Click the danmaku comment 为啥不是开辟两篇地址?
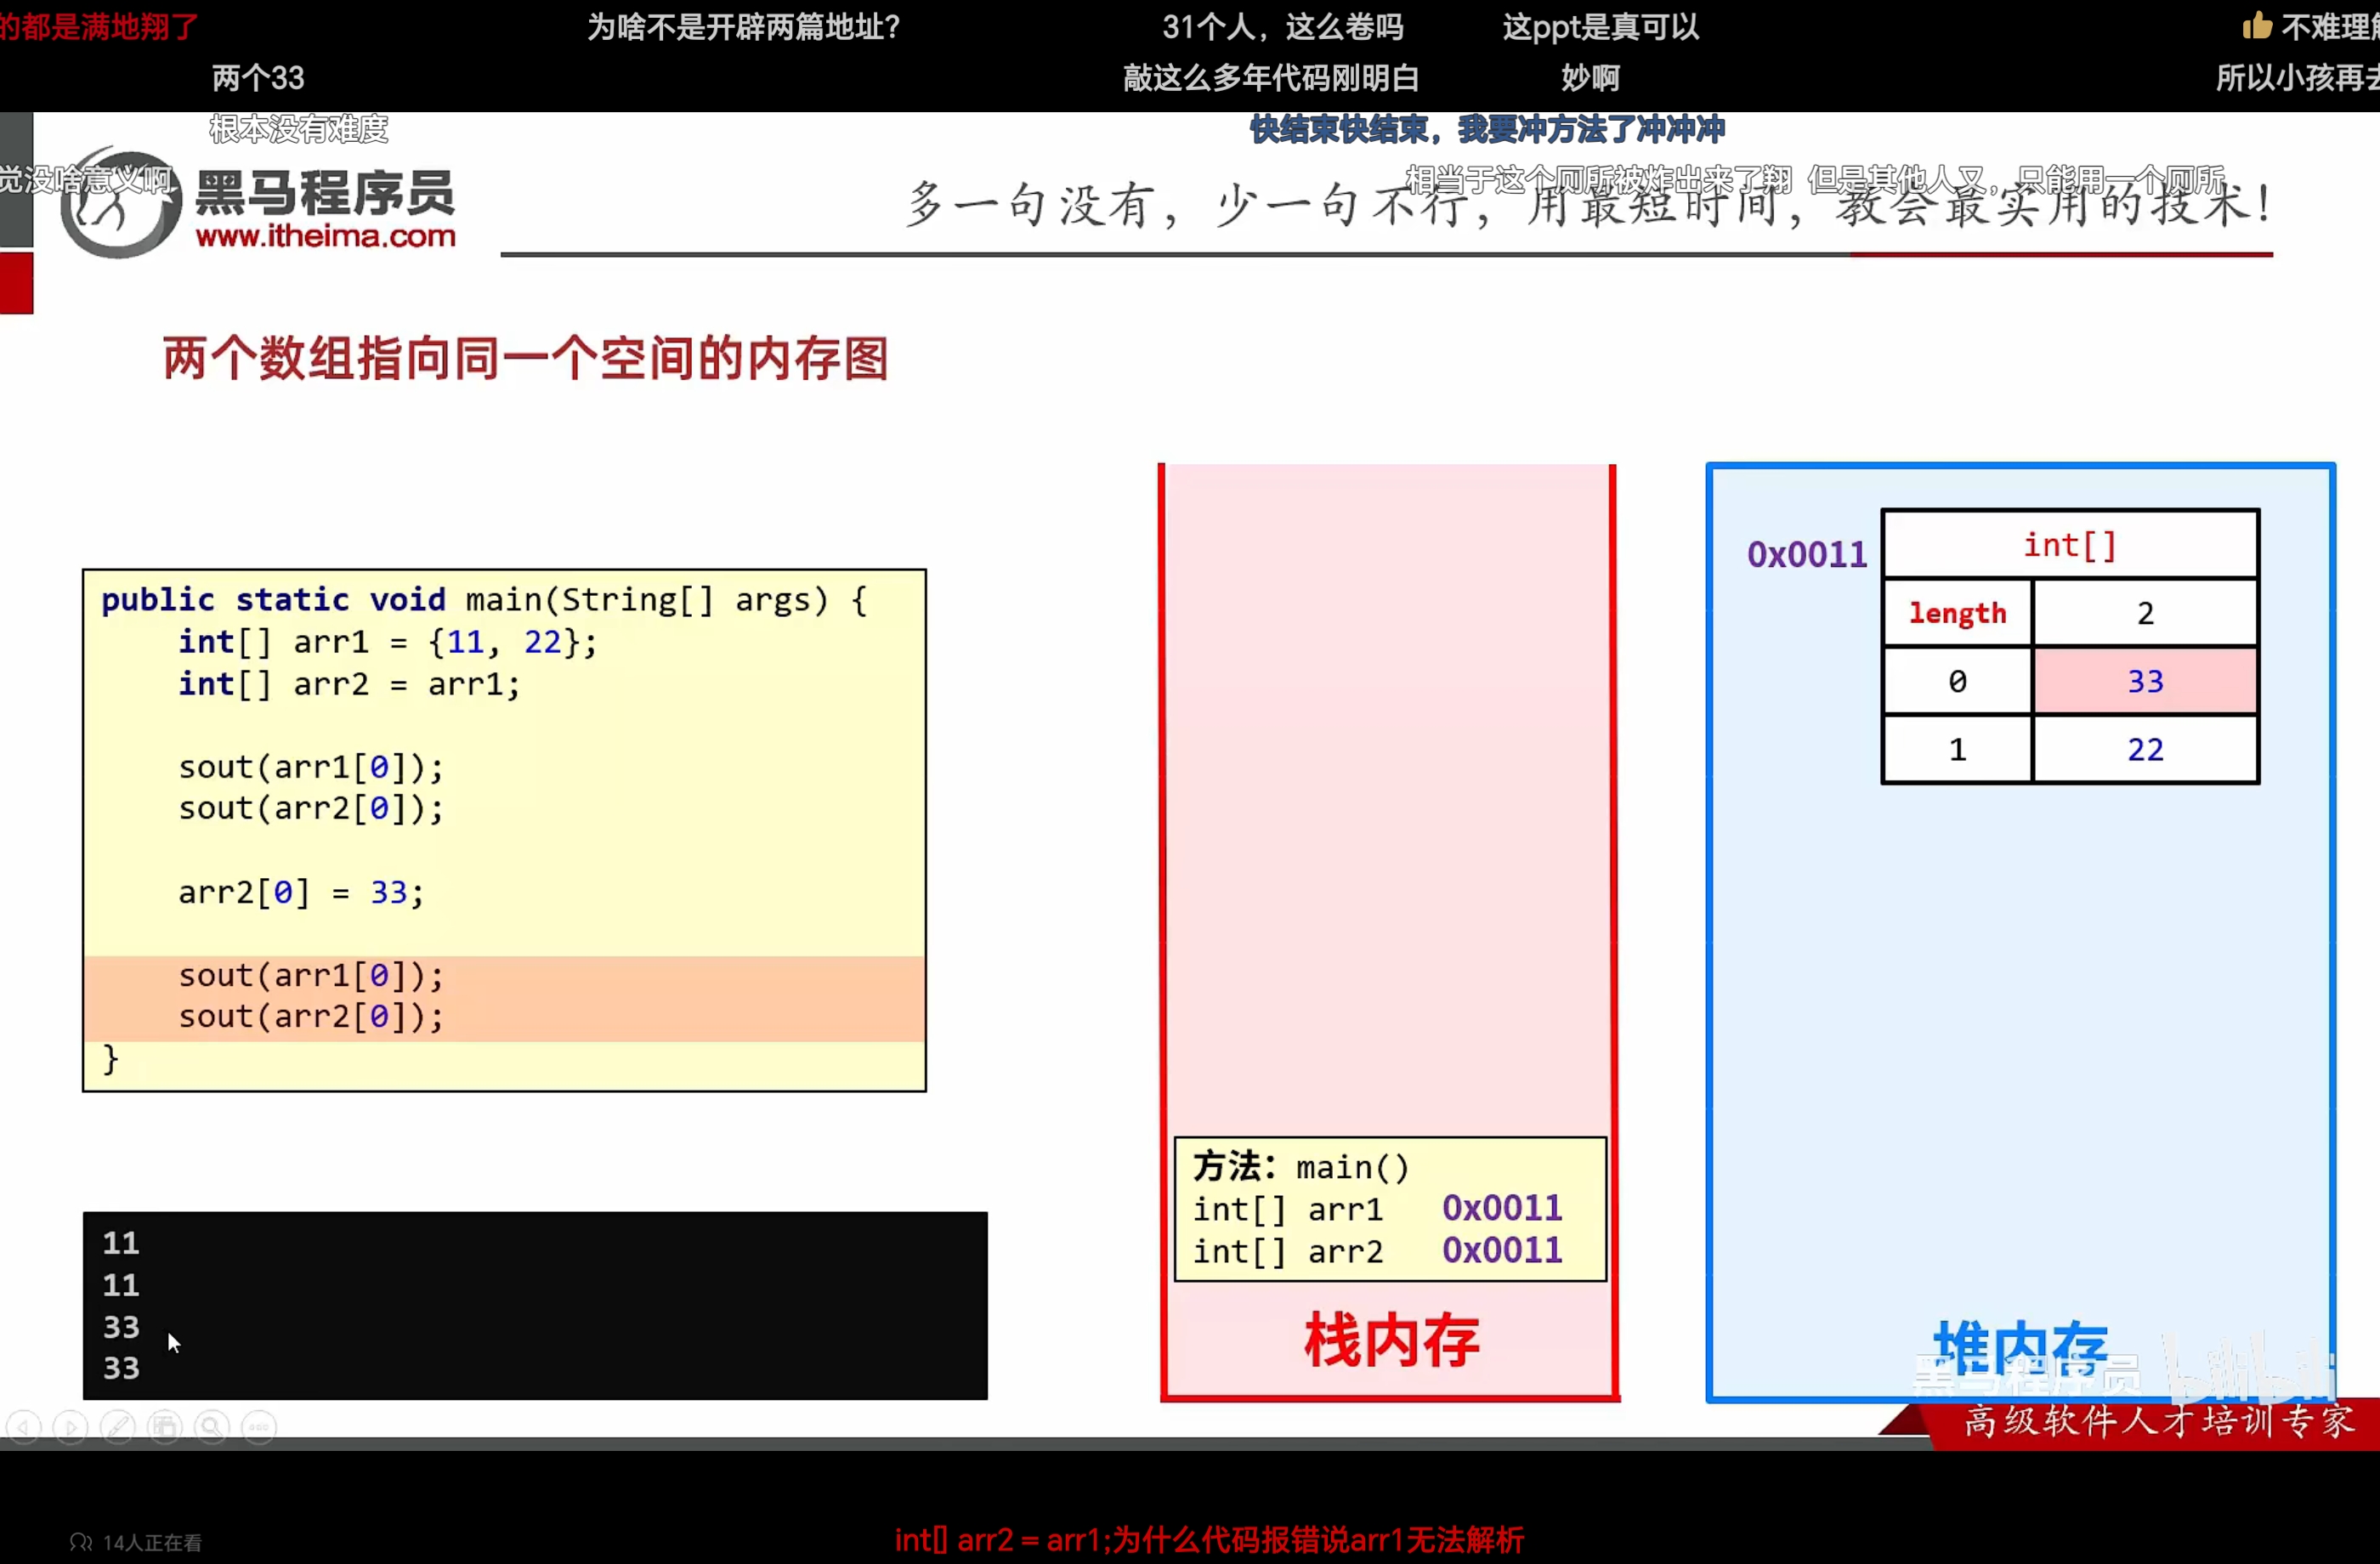The height and width of the screenshot is (1564, 2380). pos(743,27)
